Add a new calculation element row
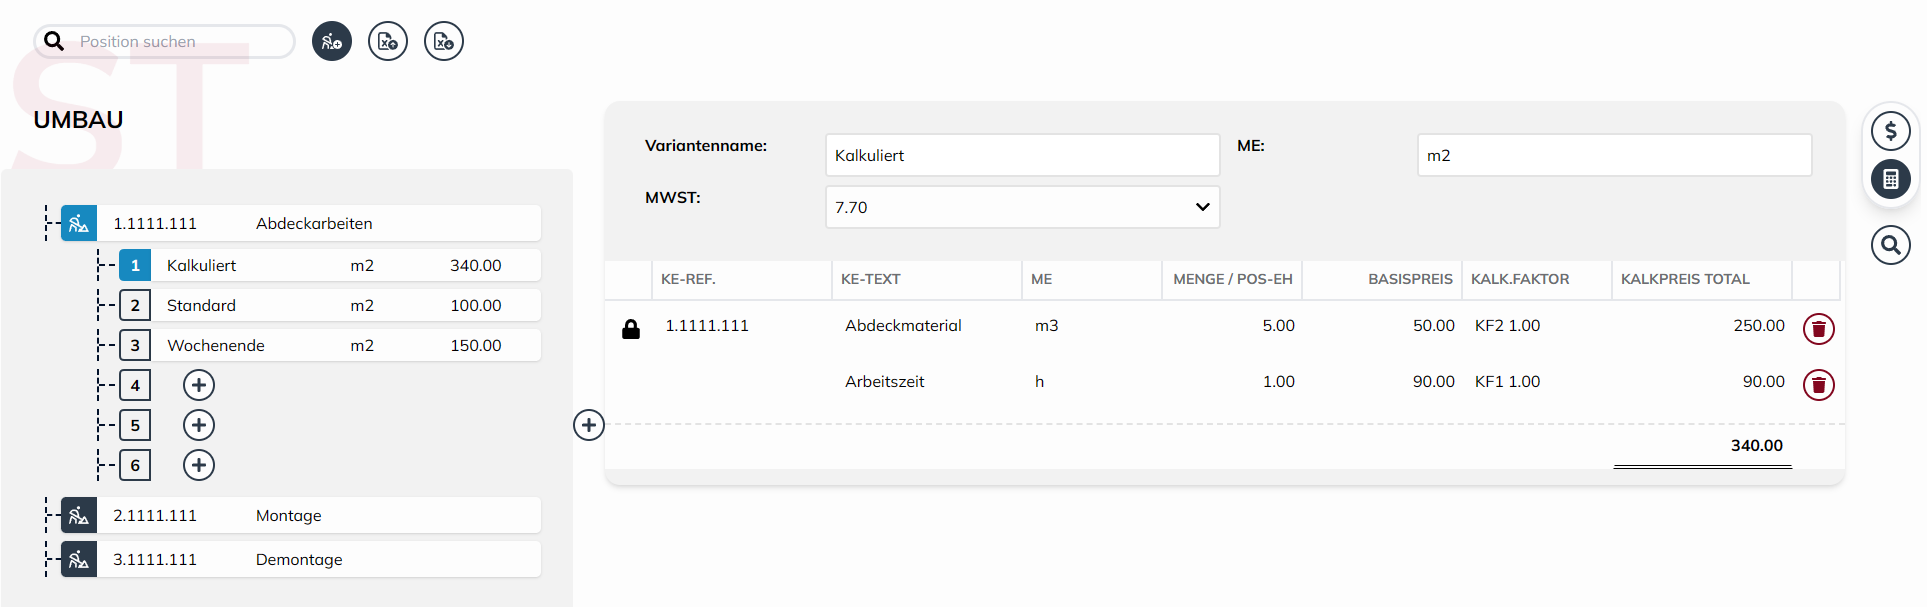1927x607 pixels. [x=589, y=425]
